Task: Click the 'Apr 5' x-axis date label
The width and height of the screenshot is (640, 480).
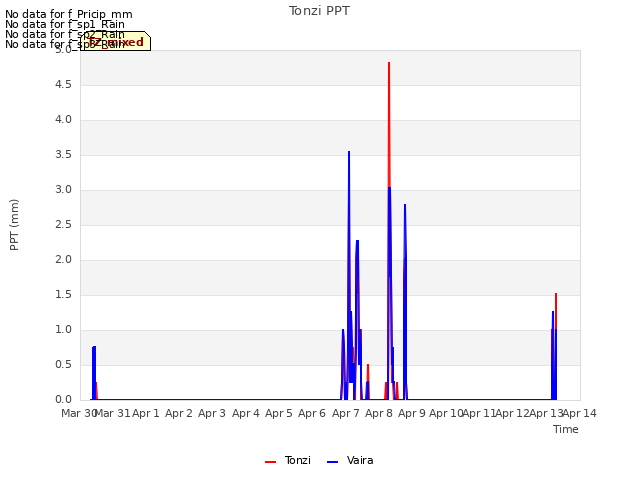Action: click(x=279, y=413)
